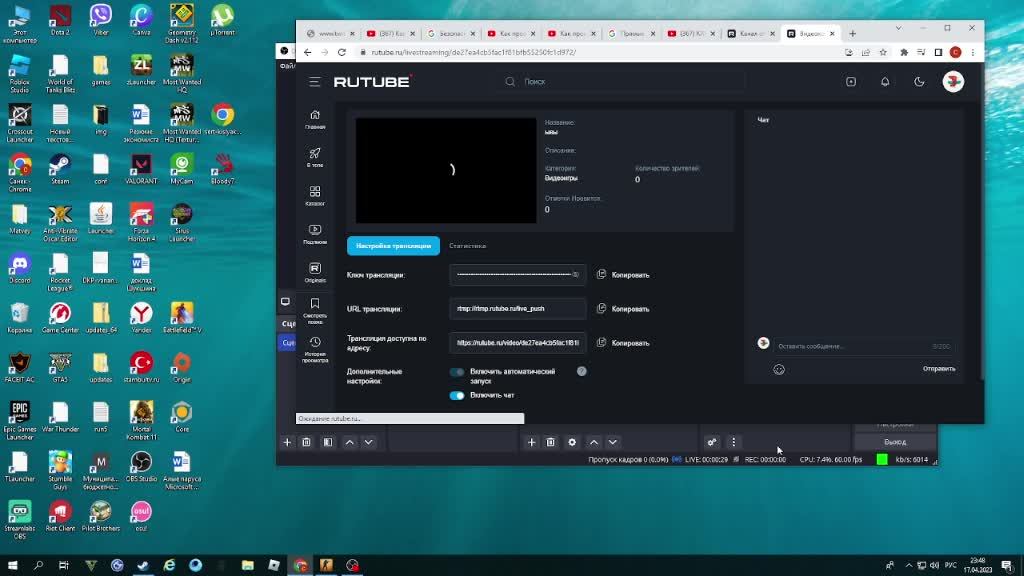Toggle the Включить чат switch

point(457,396)
